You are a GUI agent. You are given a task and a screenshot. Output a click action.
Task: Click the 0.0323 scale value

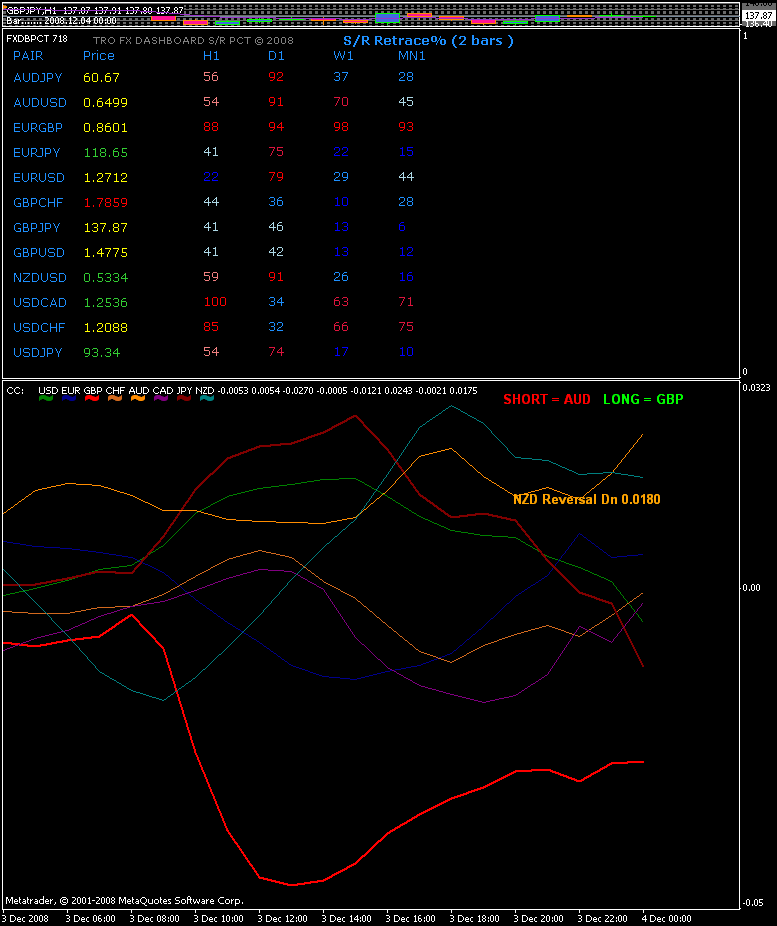click(757, 388)
